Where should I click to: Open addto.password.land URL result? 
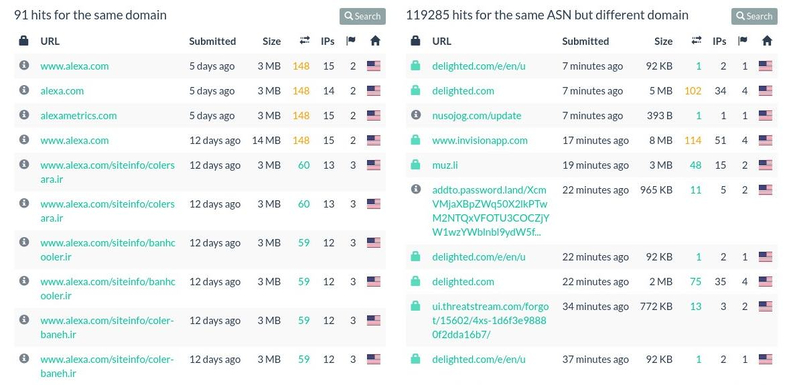[x=491, y=211]
